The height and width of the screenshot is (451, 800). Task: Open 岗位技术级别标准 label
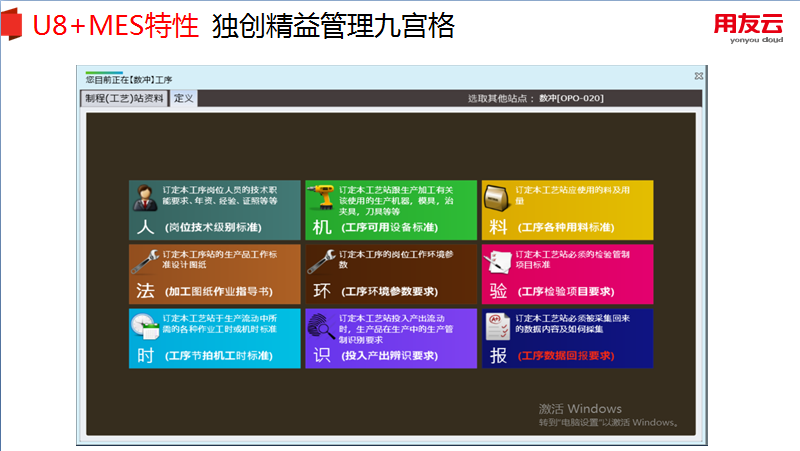point(218,228)
